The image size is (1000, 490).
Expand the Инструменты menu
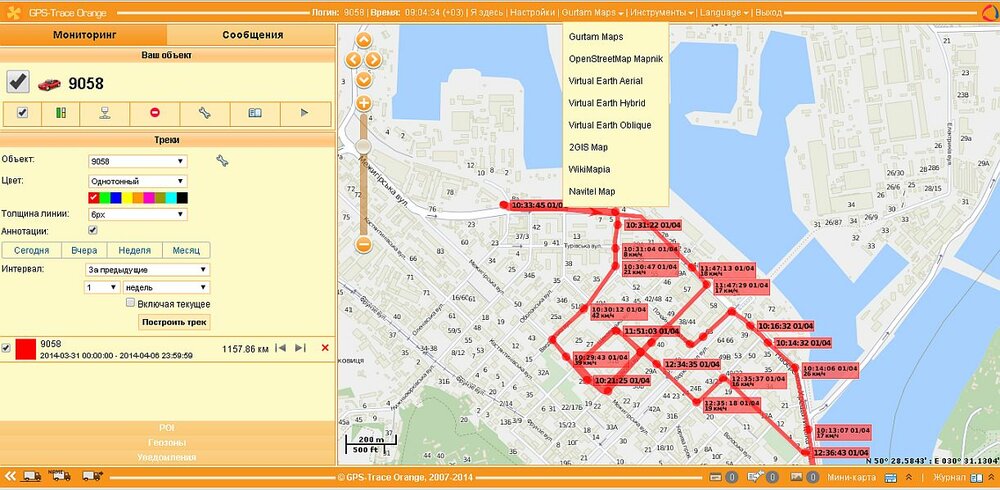(663, 12)
